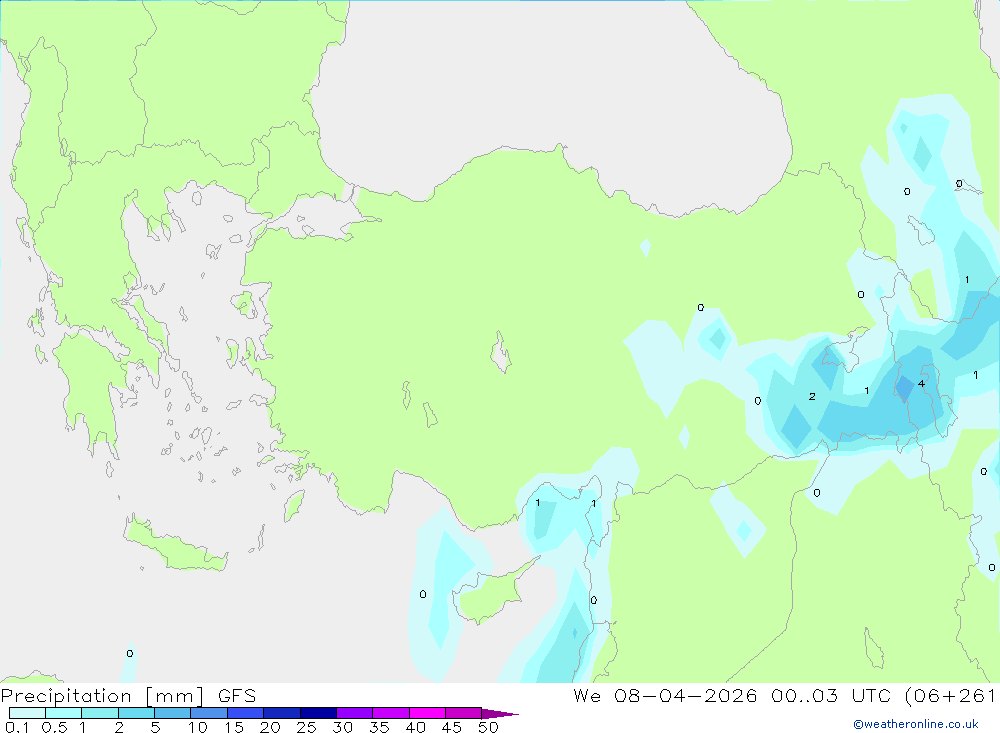Click the "Precipitation [mm]" title text
Viewport: 1000px width, 733px height.
(x=103, y=696)
